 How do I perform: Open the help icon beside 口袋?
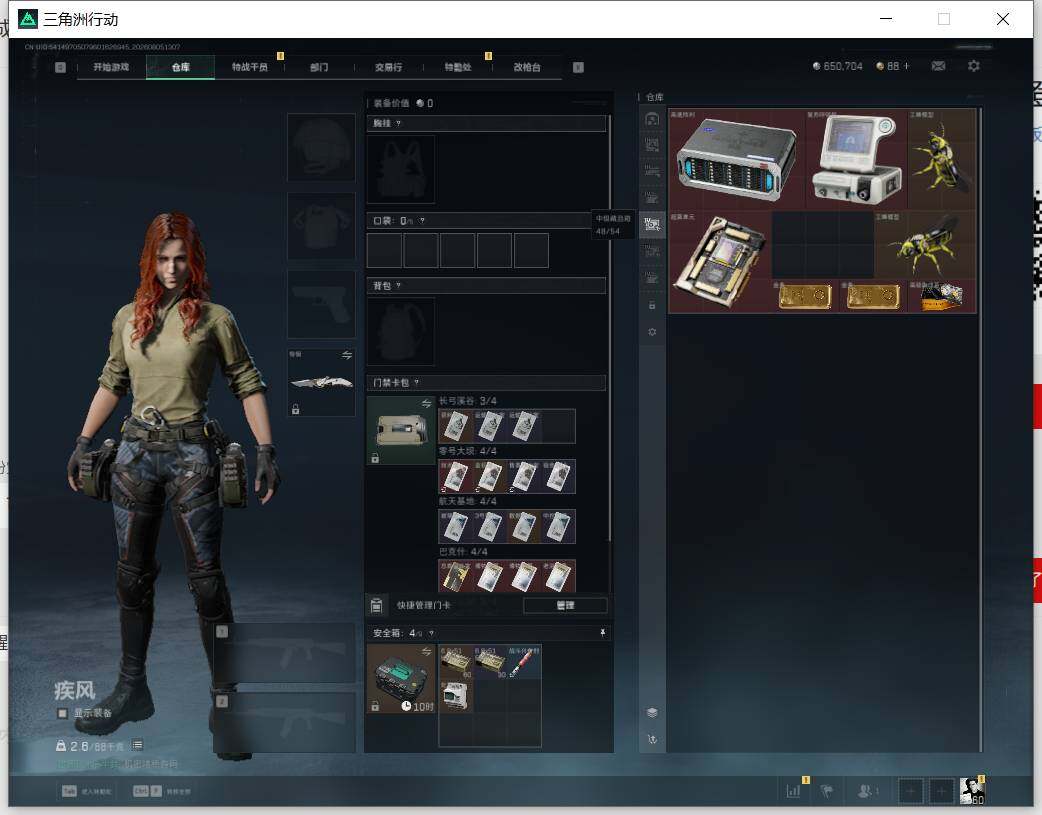(x=422, y=221)
